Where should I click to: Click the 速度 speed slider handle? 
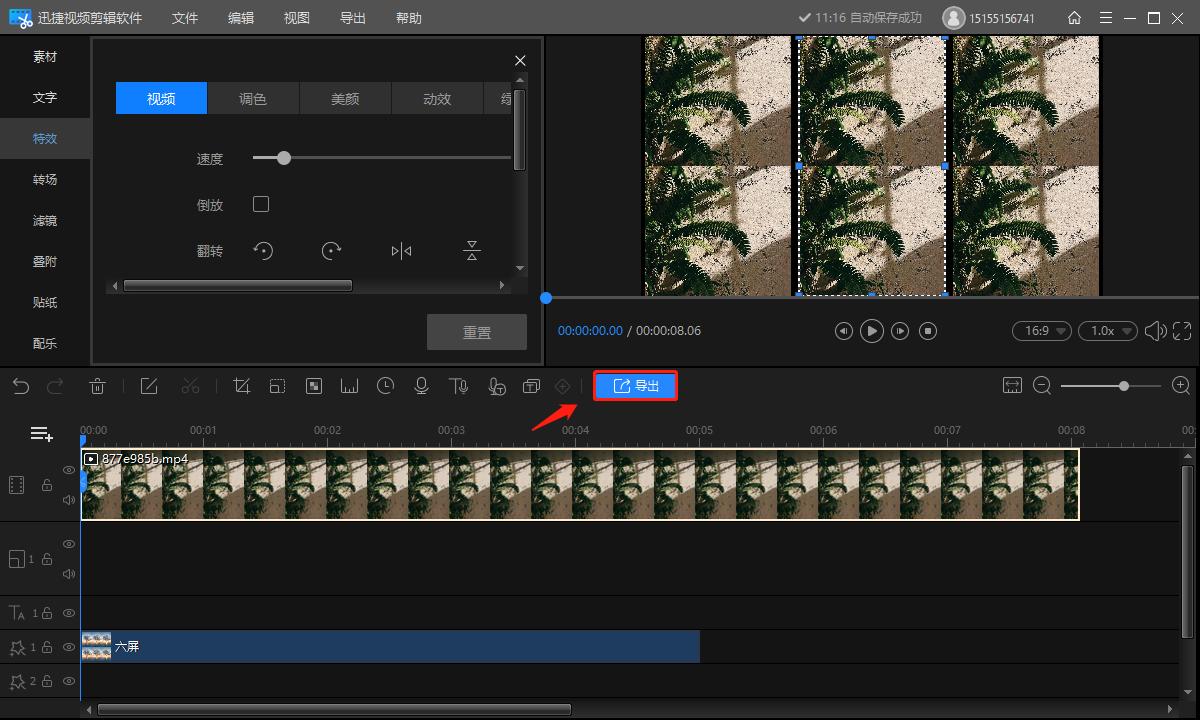284,158
